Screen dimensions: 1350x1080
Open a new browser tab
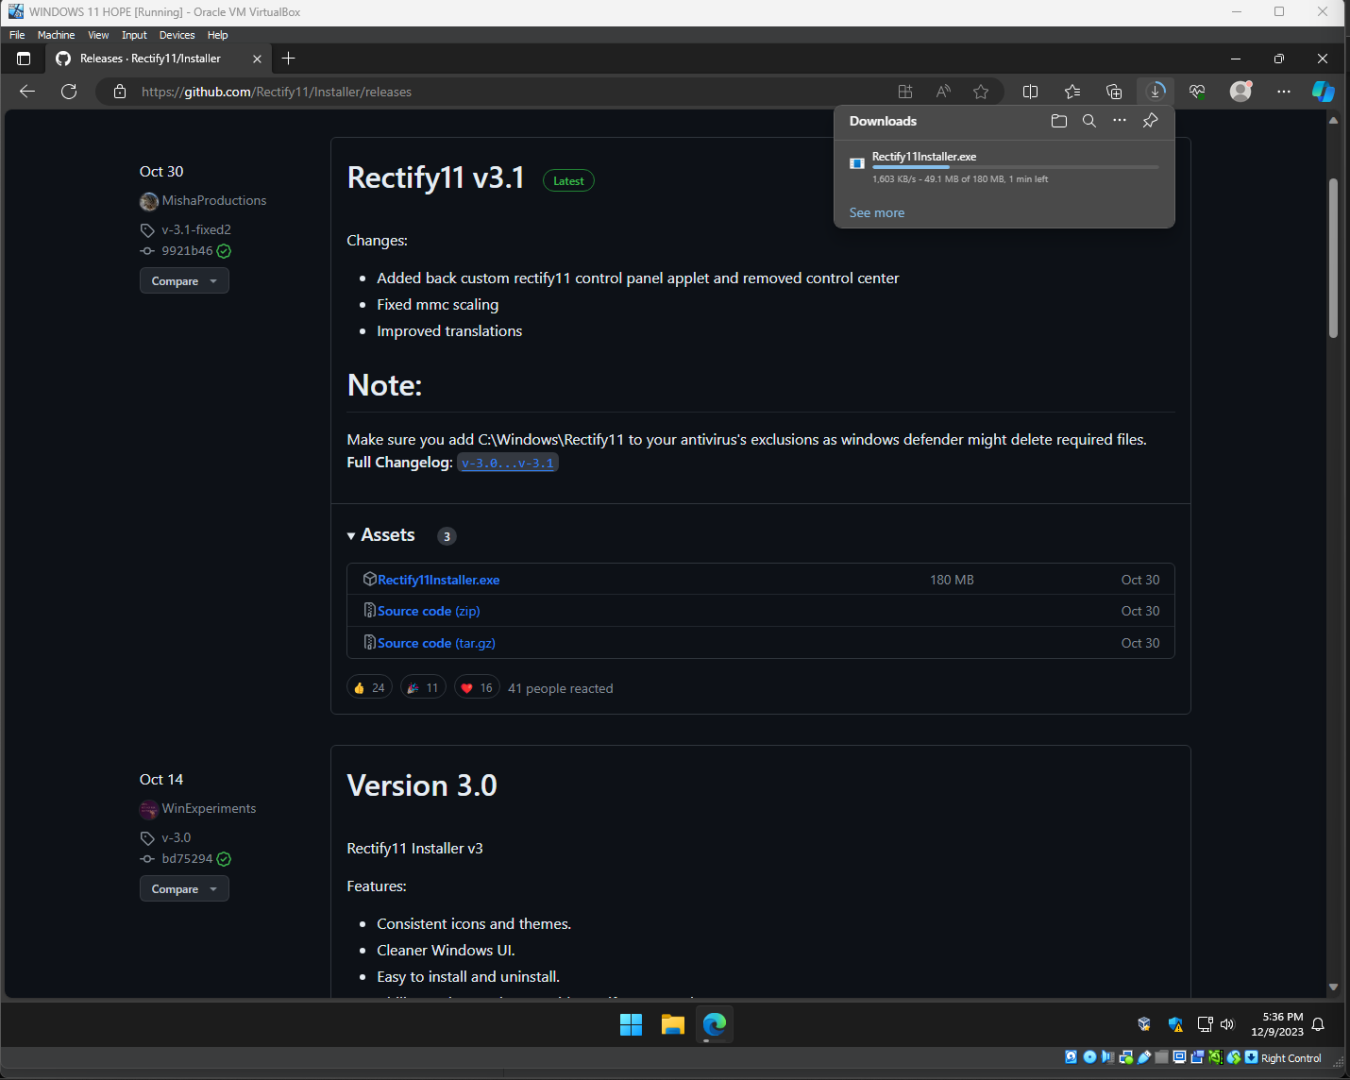(x=288, y=58)
